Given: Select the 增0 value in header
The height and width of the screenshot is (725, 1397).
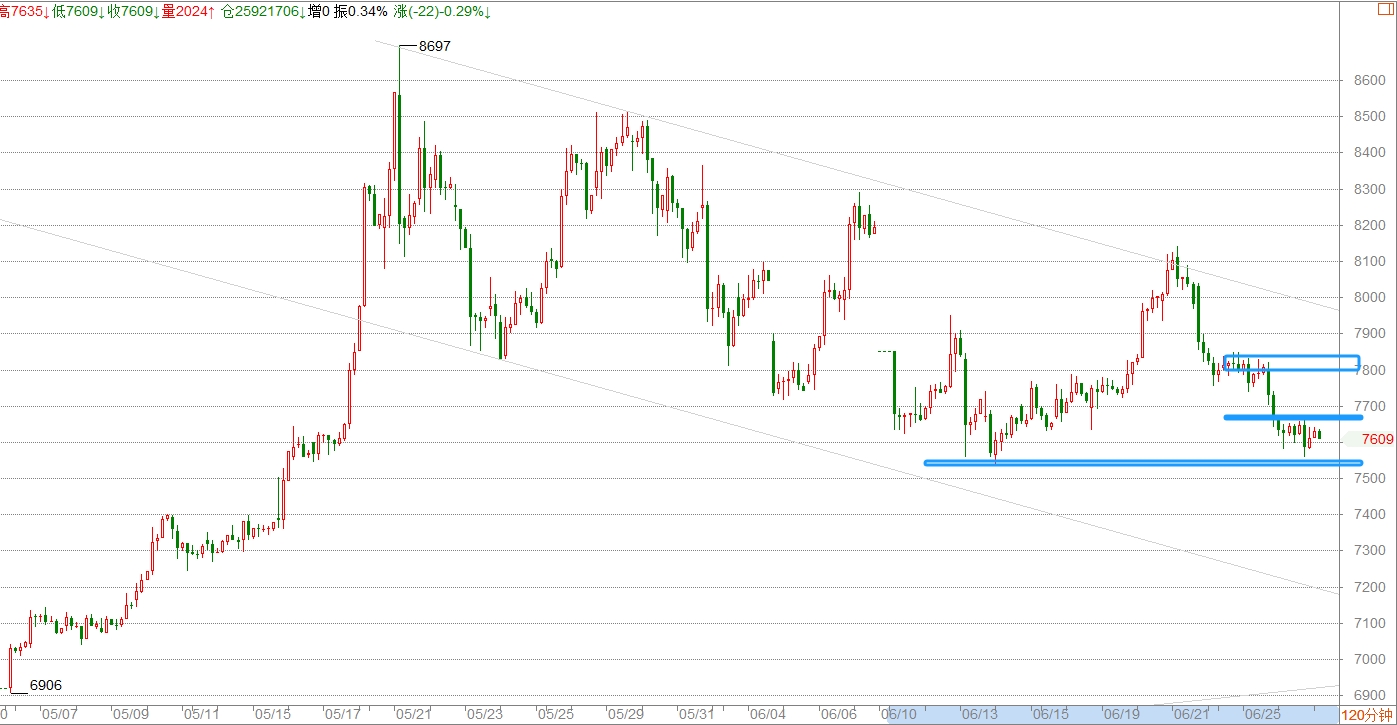Looking at the screenshot, I should (x=320, y=12).
